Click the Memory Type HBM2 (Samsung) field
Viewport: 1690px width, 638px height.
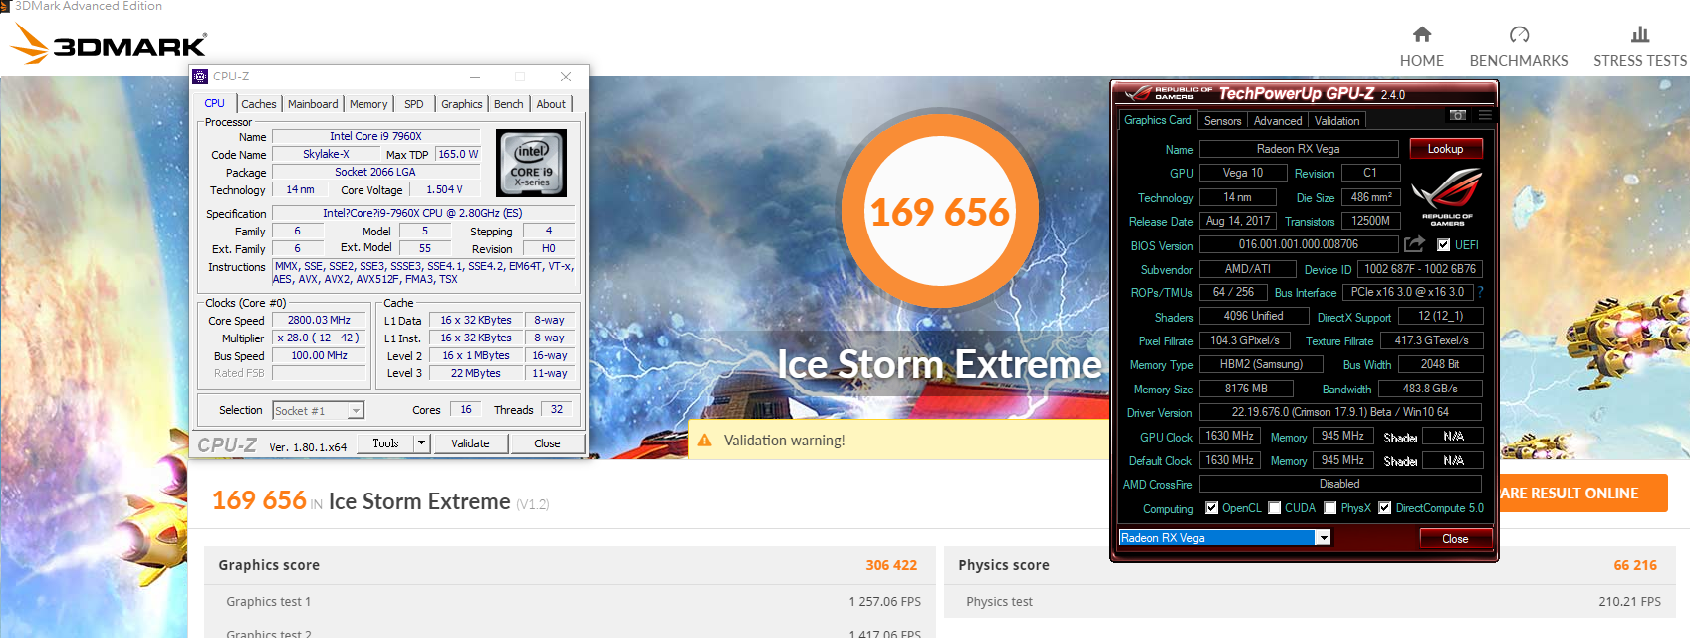coord(1261,365)
